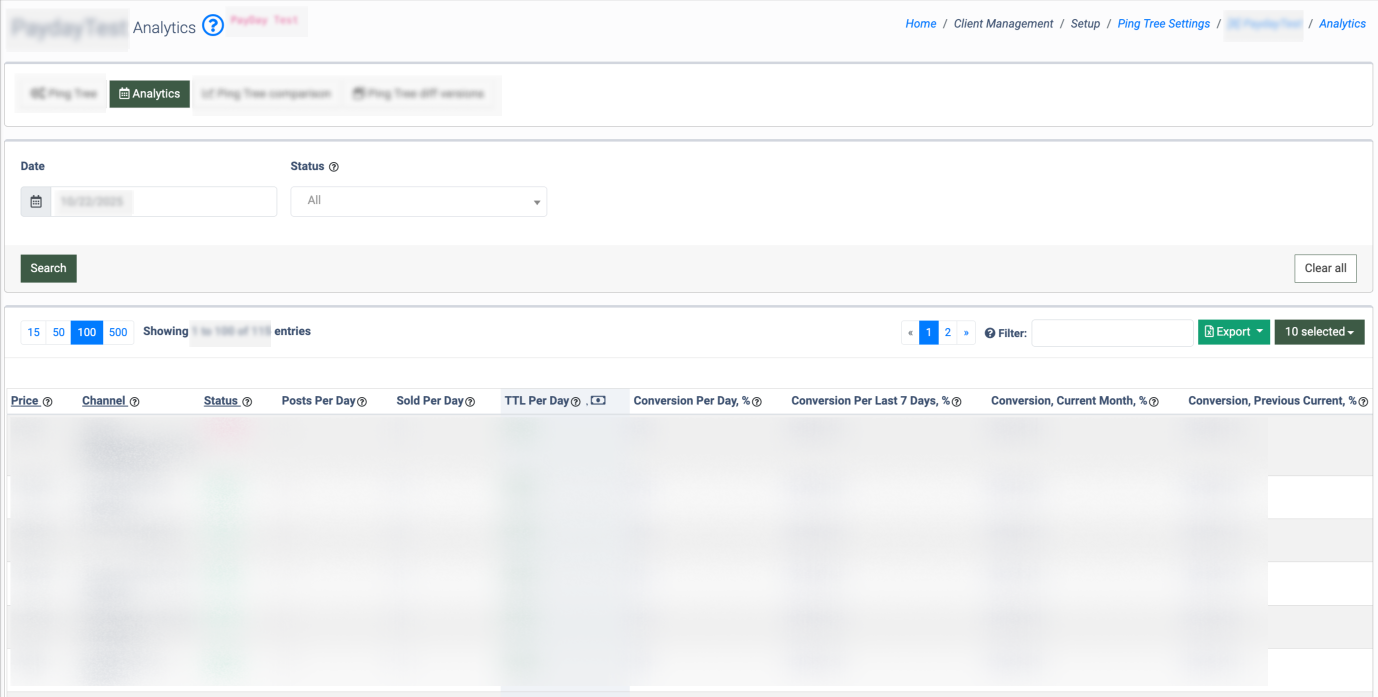Open the Export dropdown menu
This screenshot has width=1378, height=697.
point(1233,332)
